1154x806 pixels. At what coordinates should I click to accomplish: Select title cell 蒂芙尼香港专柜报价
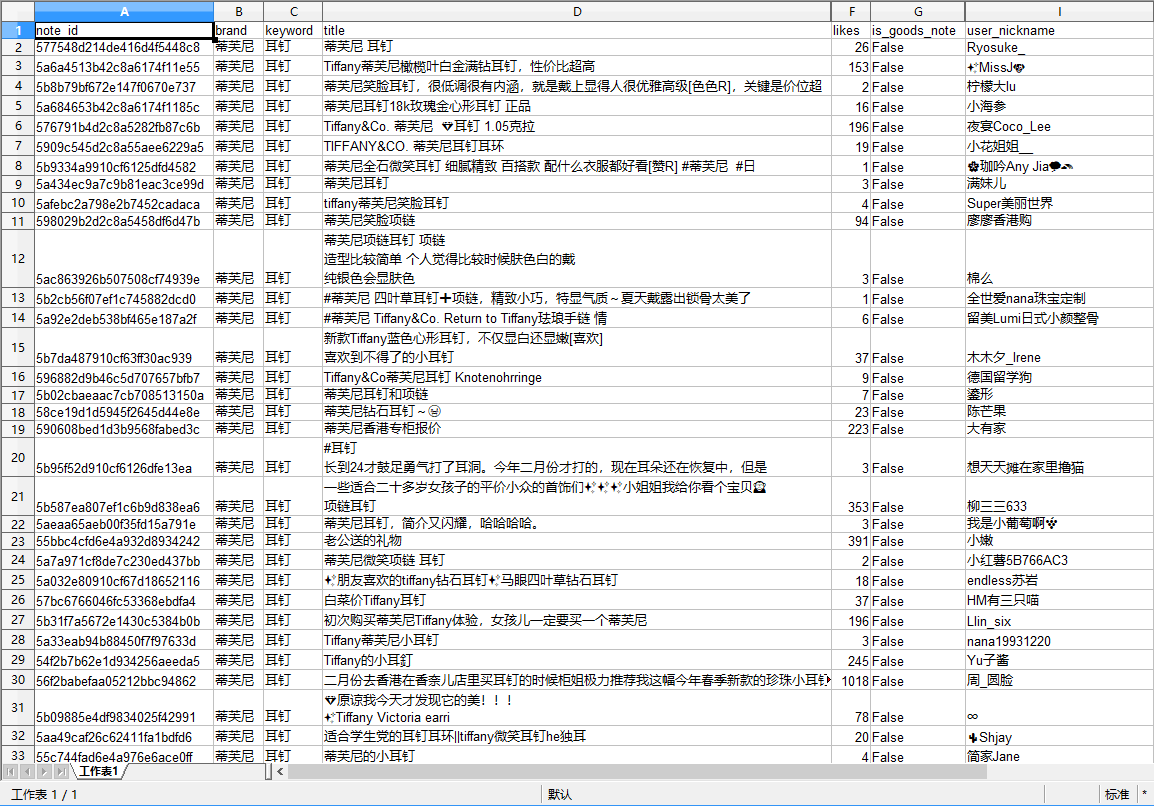(576, 428)
